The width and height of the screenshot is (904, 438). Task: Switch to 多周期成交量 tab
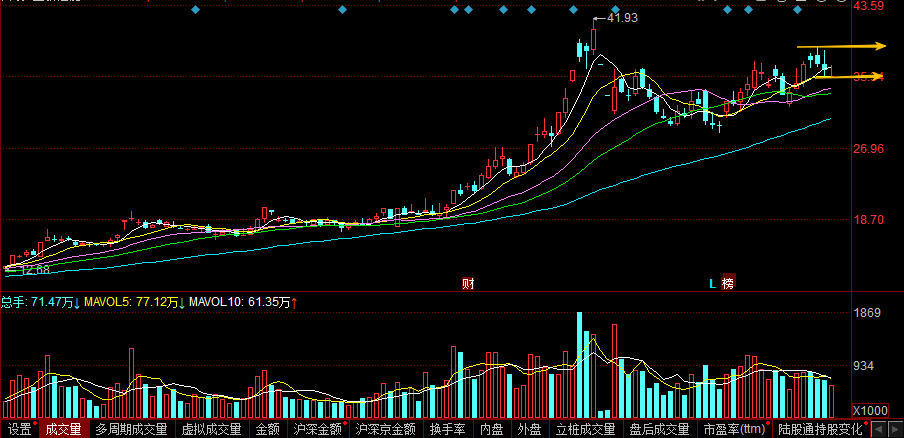(x=131, y=429)
